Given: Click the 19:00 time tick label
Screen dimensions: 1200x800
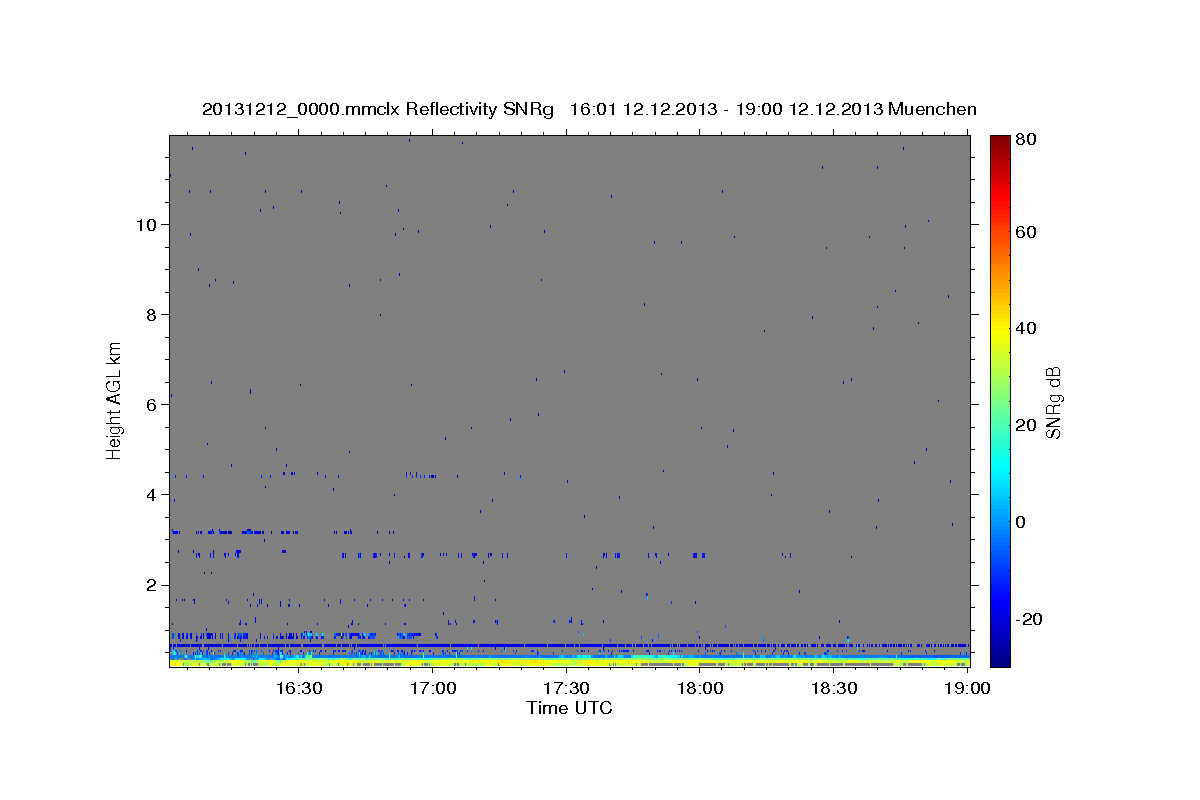Looking at the screenshot, I should point(968,688).
